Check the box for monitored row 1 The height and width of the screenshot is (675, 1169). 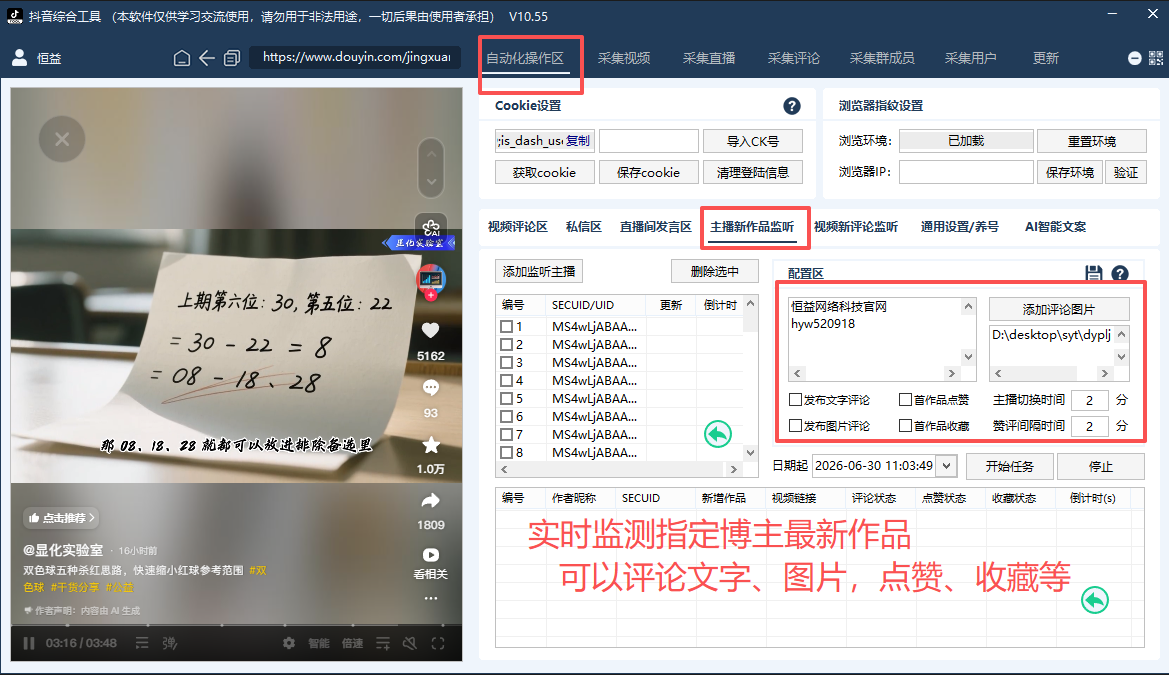point(506,327)
